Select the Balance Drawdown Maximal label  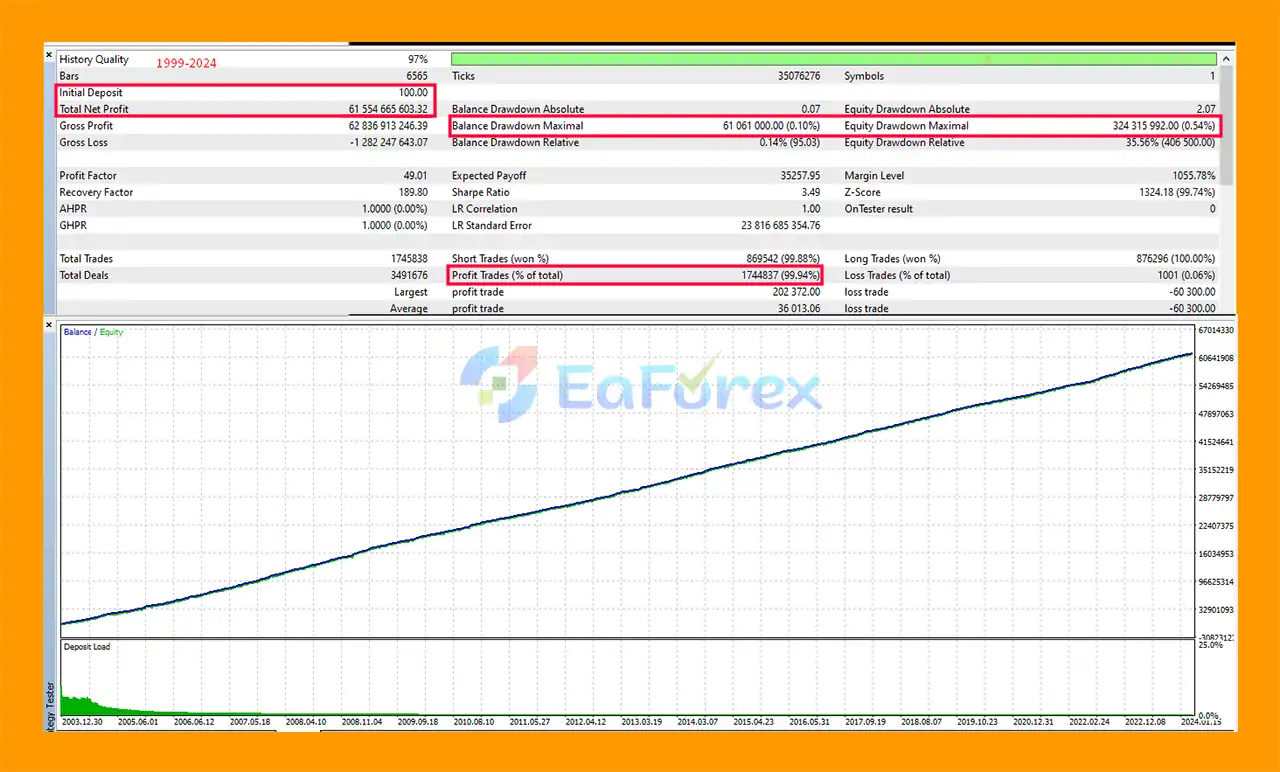pyautogui.click(x=517, y=126)
